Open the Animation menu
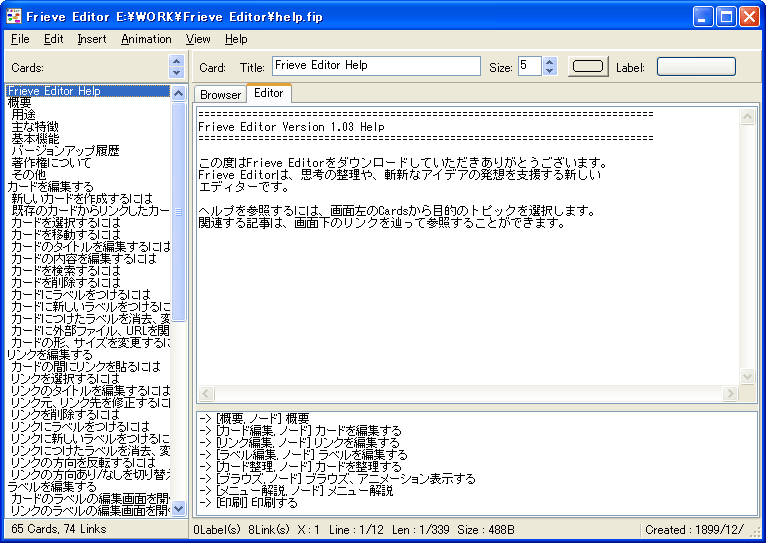This screenshot has height=543, width=766. point(146,39)
